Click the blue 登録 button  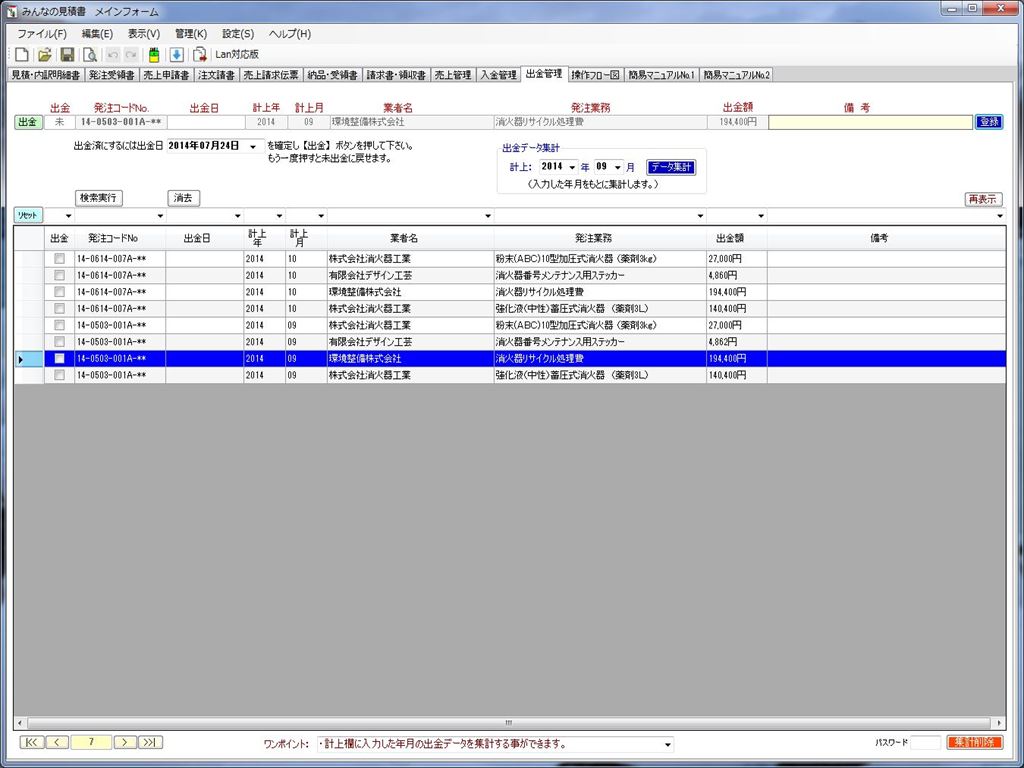coord(989,122)
